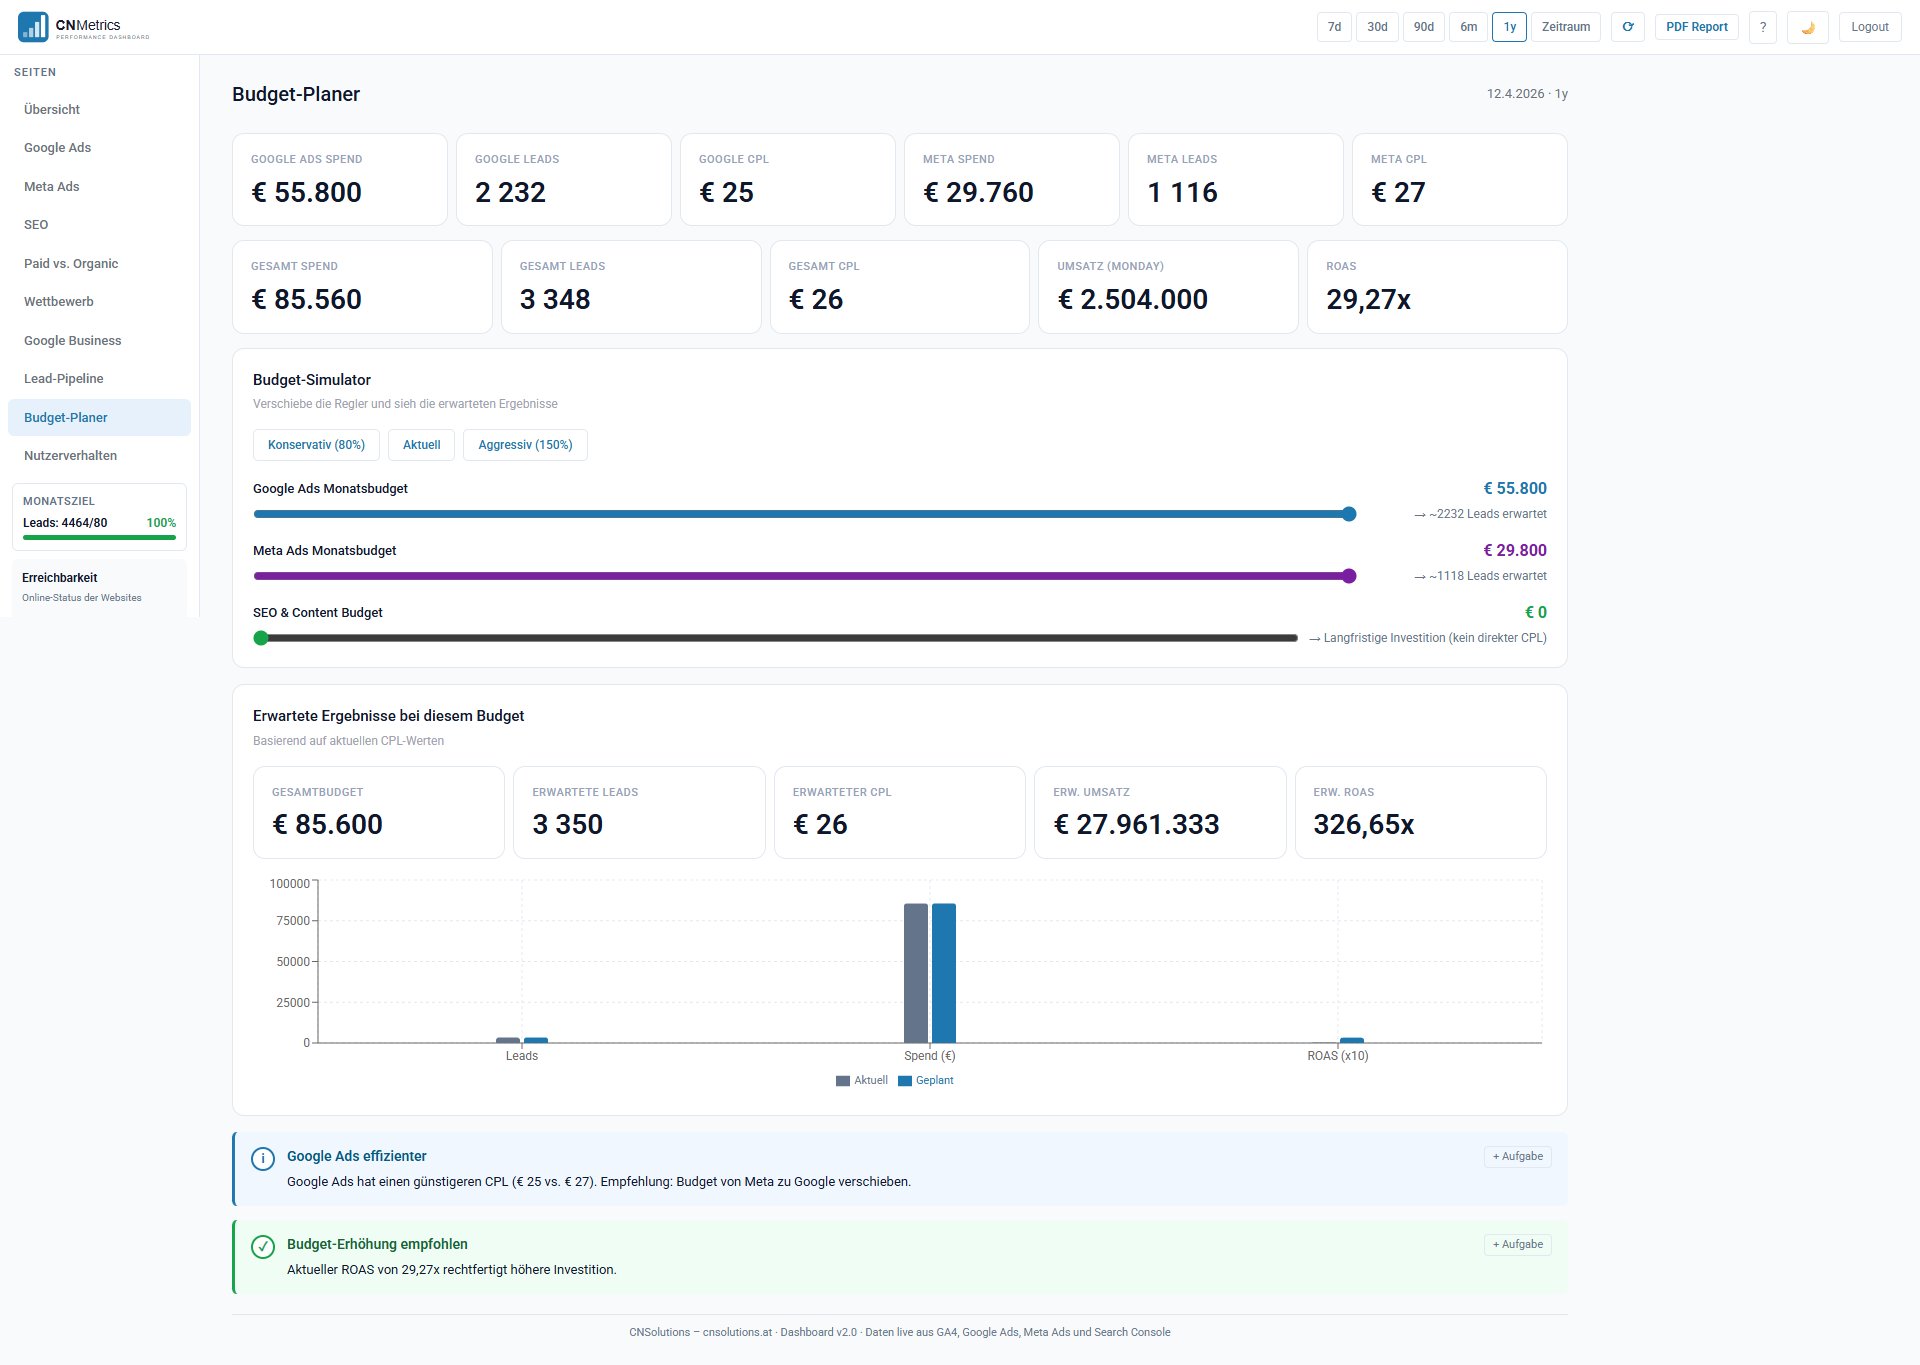Viewport: 1920px width, 1365px height.
Task: Open help via the question mark icon
Action: coord(1763,27)
